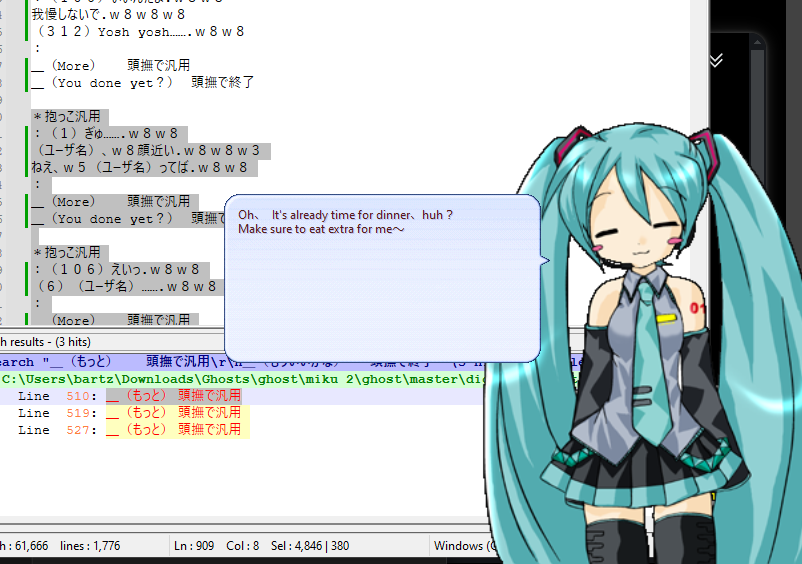Select the Search "__（もっと）" header row in results
This screenshot has width=802, height=564.
point(113,362)
